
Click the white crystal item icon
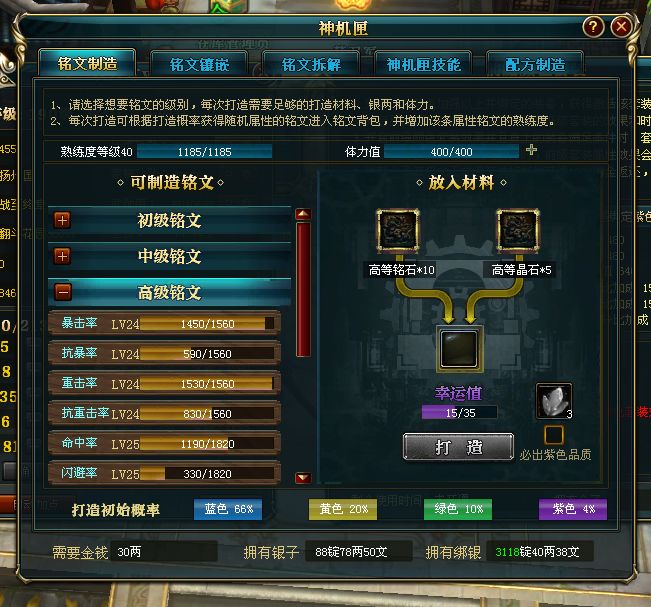pyautogui.click(x=554, y=401)
